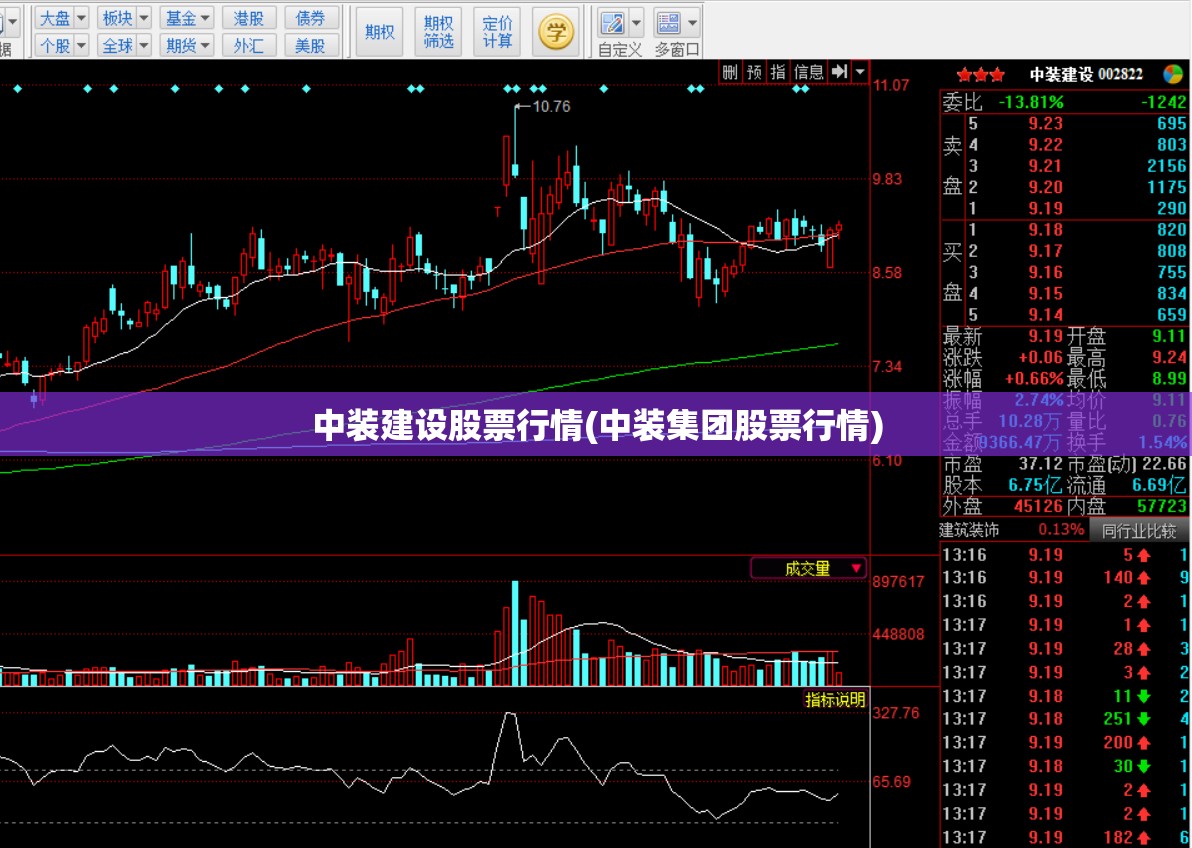Click the 10.76 high price marker
1192x848 pixels.
tap(551, 106)
